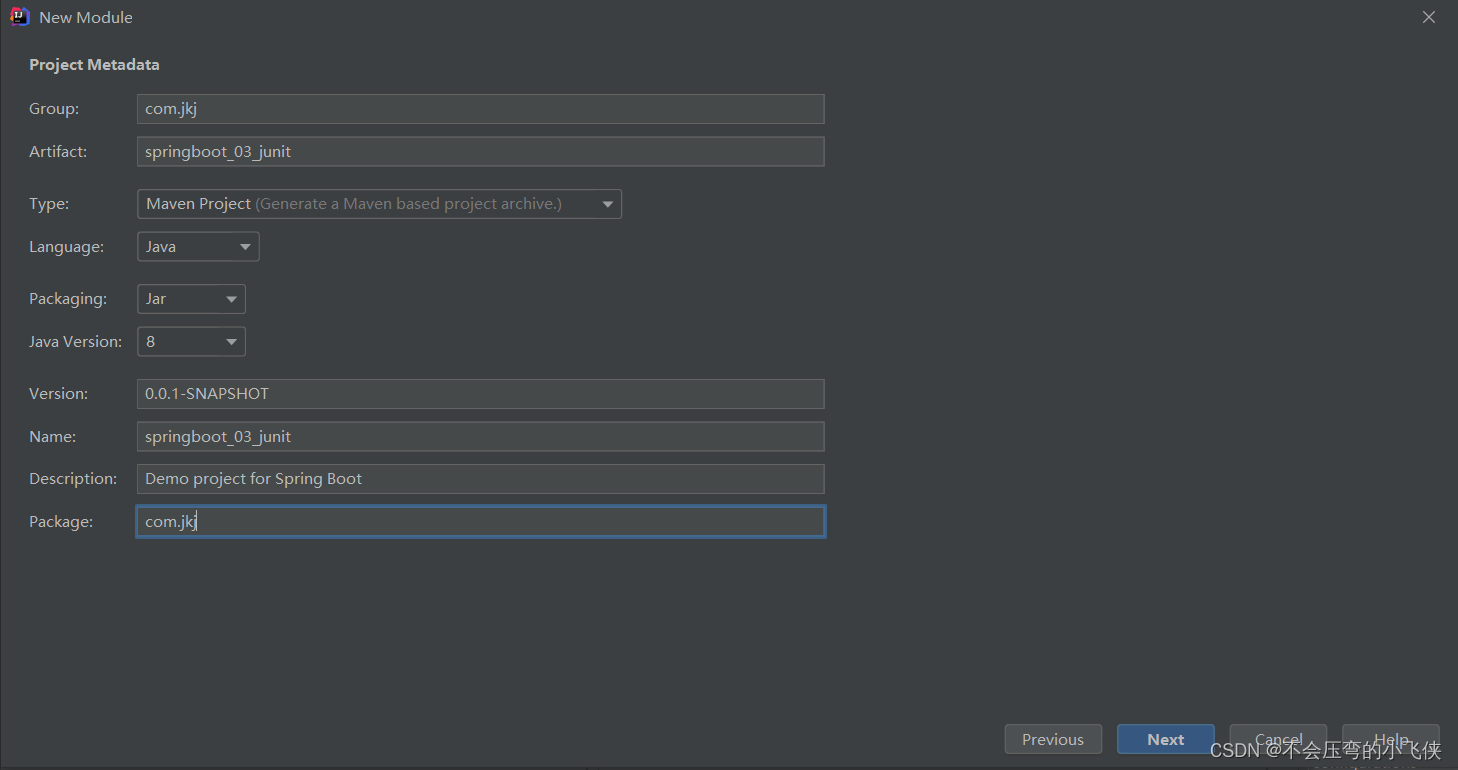Focus the Name field springboot_03_junit
The image size is (1458, 770).
480,437
